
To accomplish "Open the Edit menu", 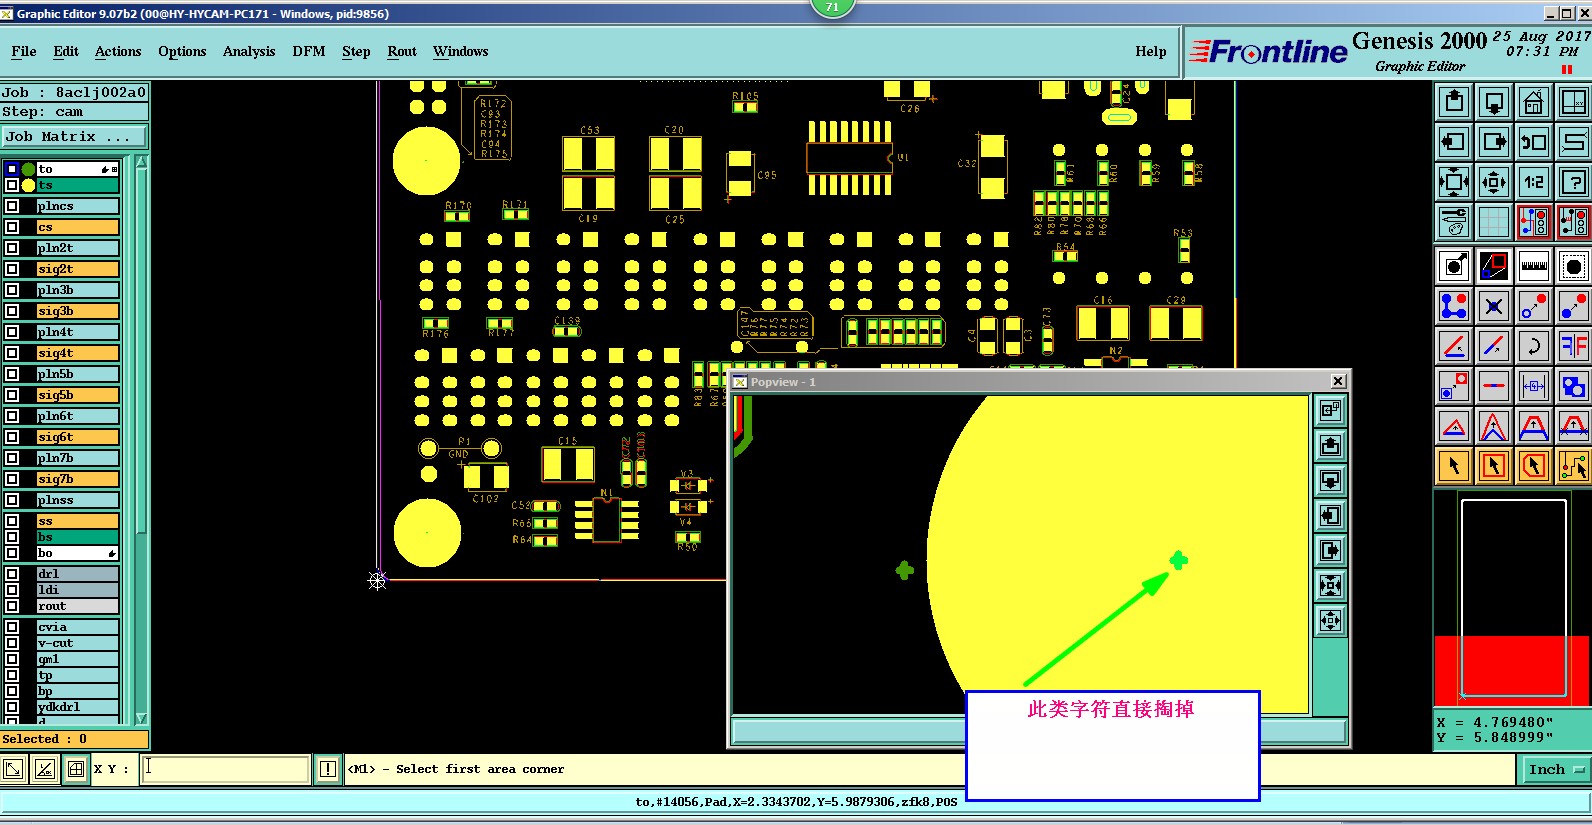I will pos(66,51).
